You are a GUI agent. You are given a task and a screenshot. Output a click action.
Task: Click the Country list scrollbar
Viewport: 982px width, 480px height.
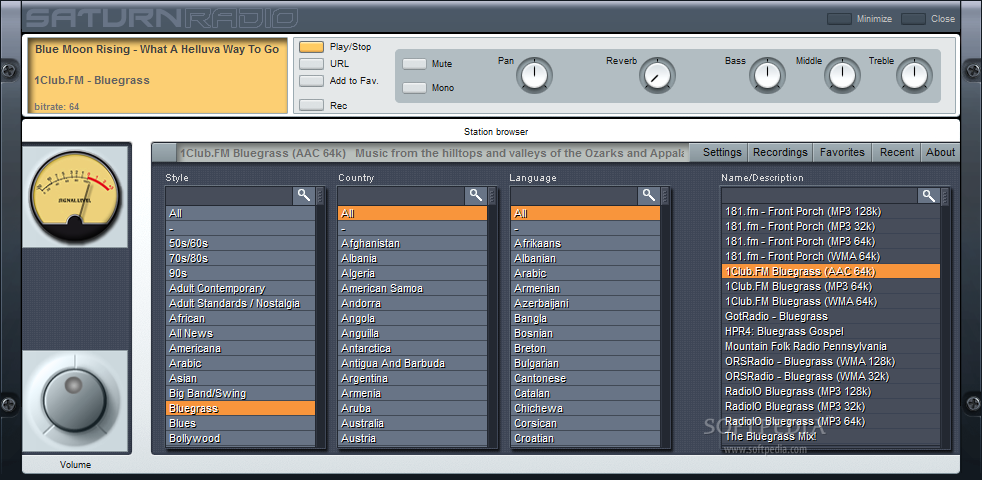pyautogui.click(x=493, y=317)
